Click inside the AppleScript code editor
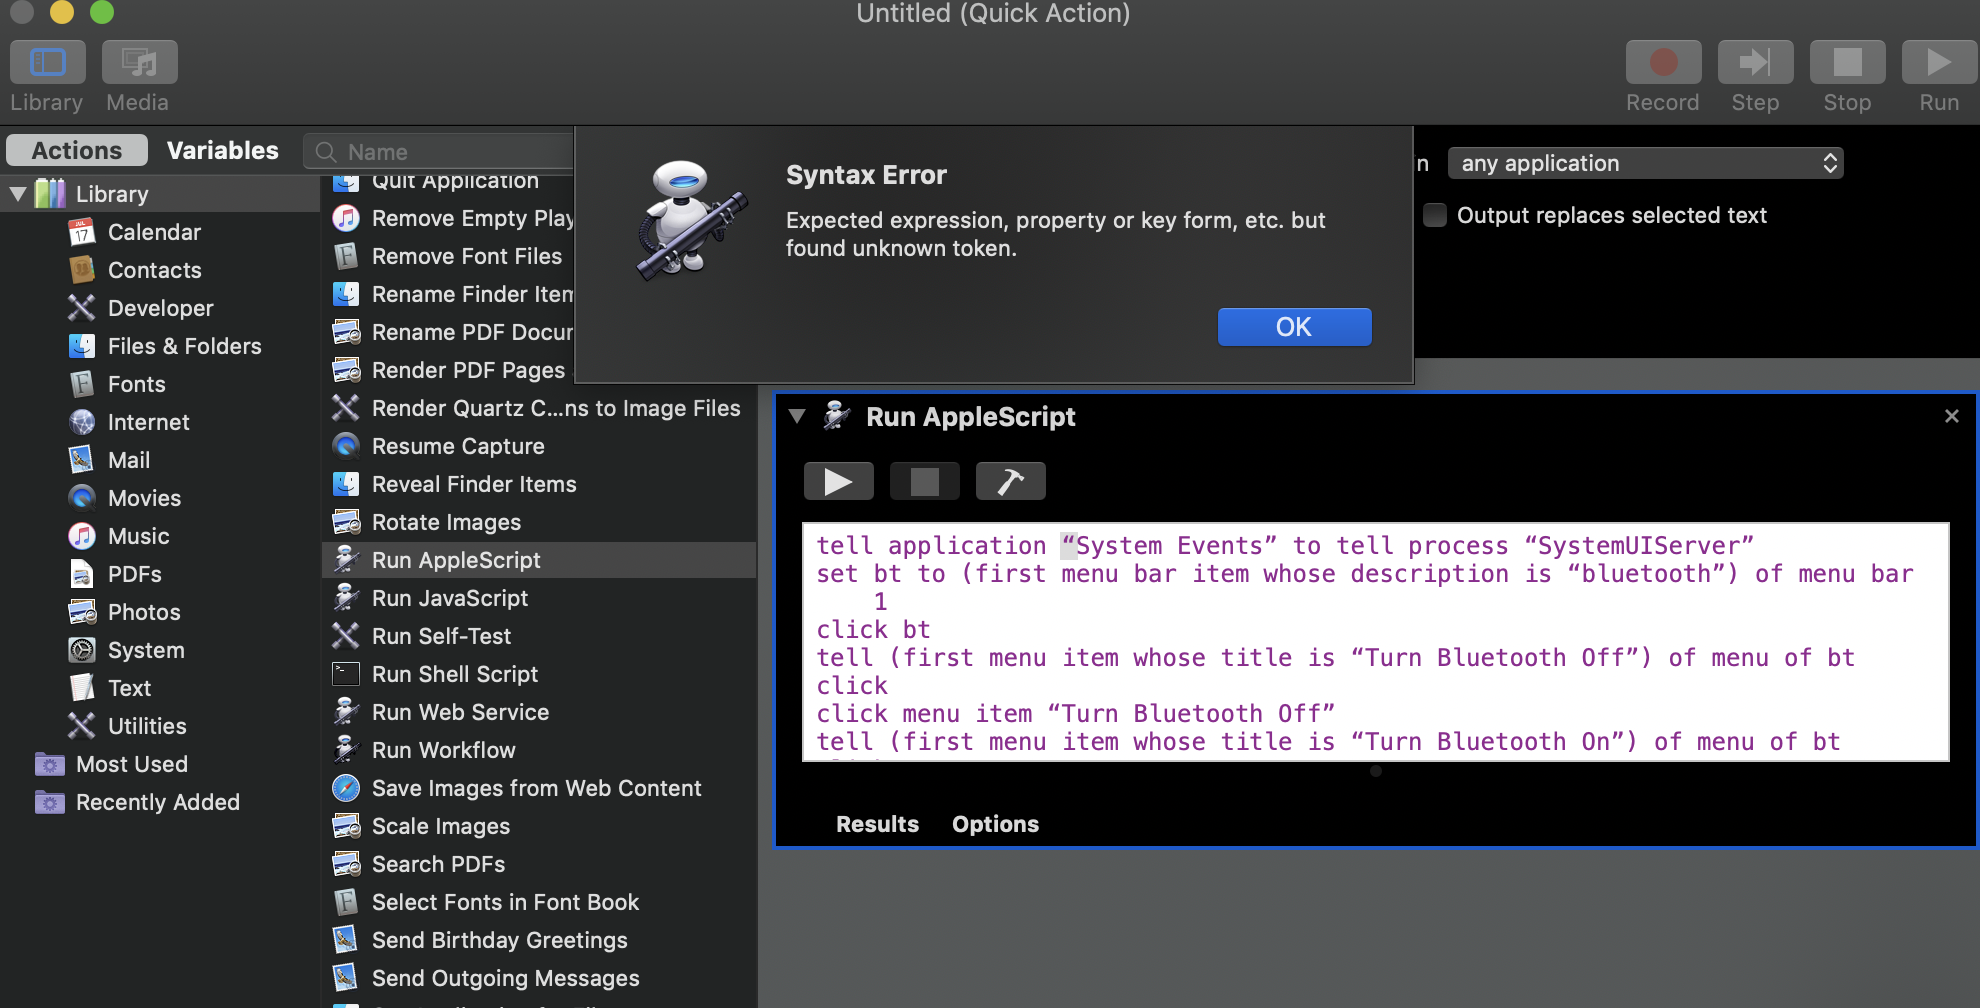 tap(1375, 642)
